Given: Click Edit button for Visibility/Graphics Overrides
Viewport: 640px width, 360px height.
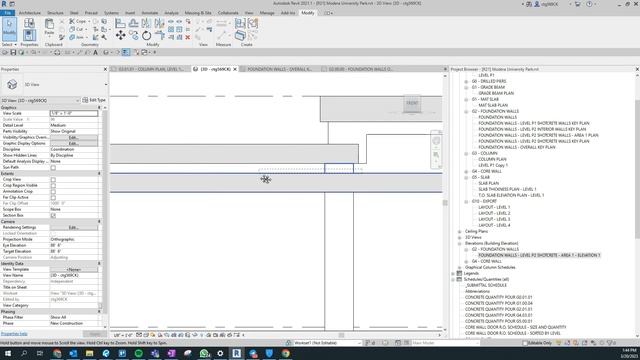Looking at the screenshot, I should coord(73,138).
